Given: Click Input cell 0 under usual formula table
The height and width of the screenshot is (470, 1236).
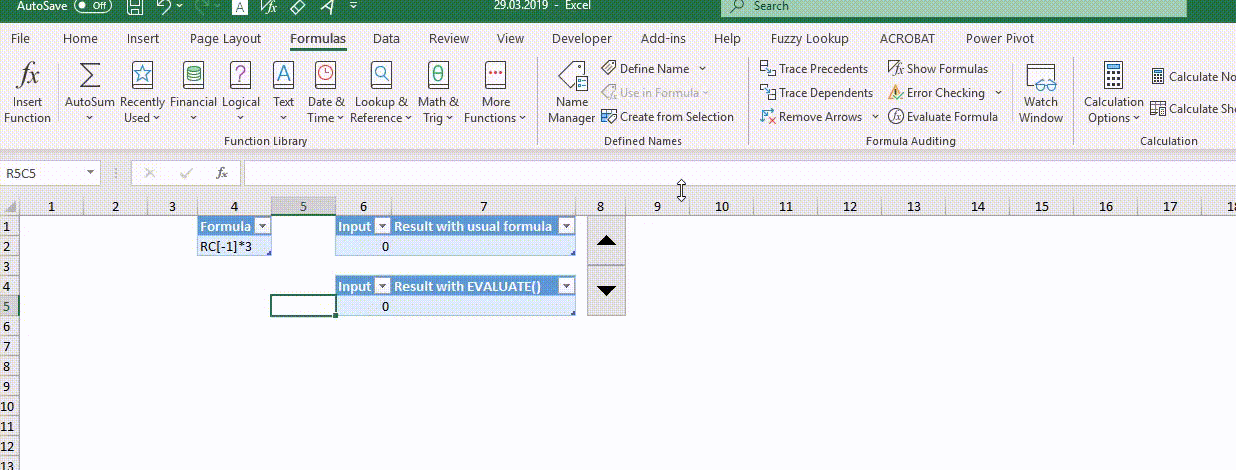Looking at the screenshot, I should click(364, 246).
